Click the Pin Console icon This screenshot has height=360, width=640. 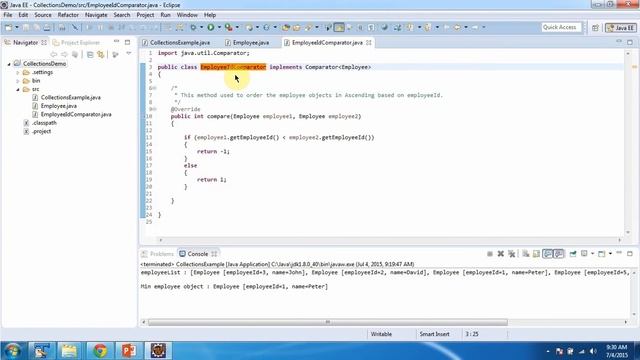(x=573, y=254)
